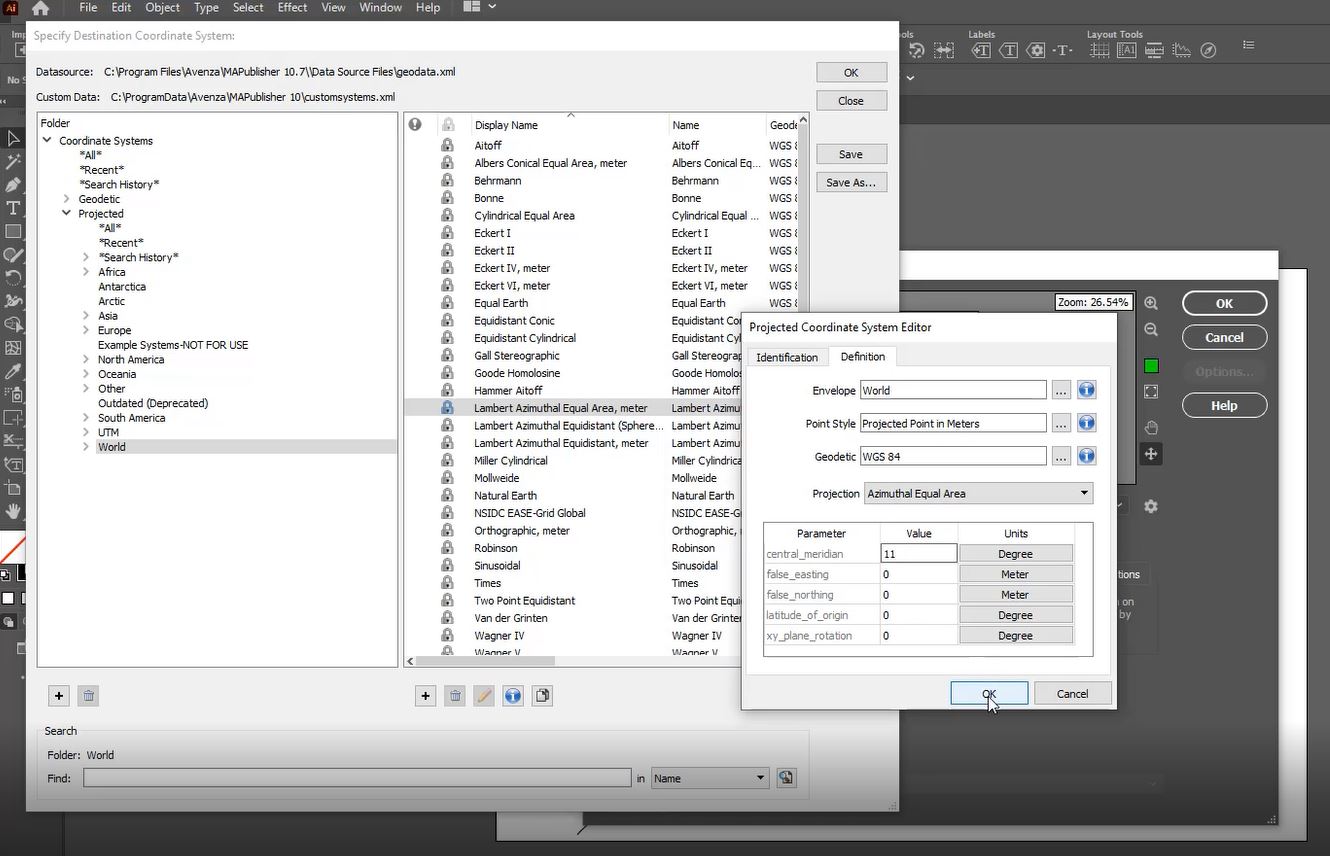Click the Save As... button
1330x856 pixels.
pyautogui.click(x=851, y=183)
